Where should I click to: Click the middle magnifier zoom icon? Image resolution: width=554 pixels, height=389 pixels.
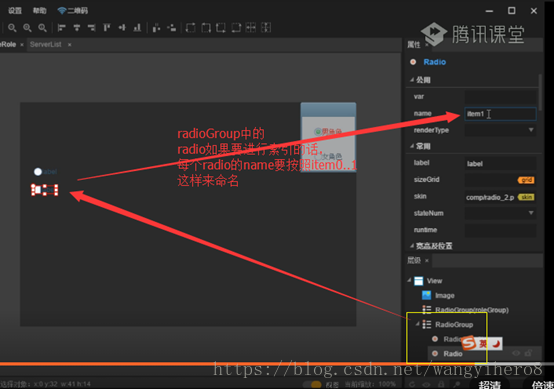27,28
